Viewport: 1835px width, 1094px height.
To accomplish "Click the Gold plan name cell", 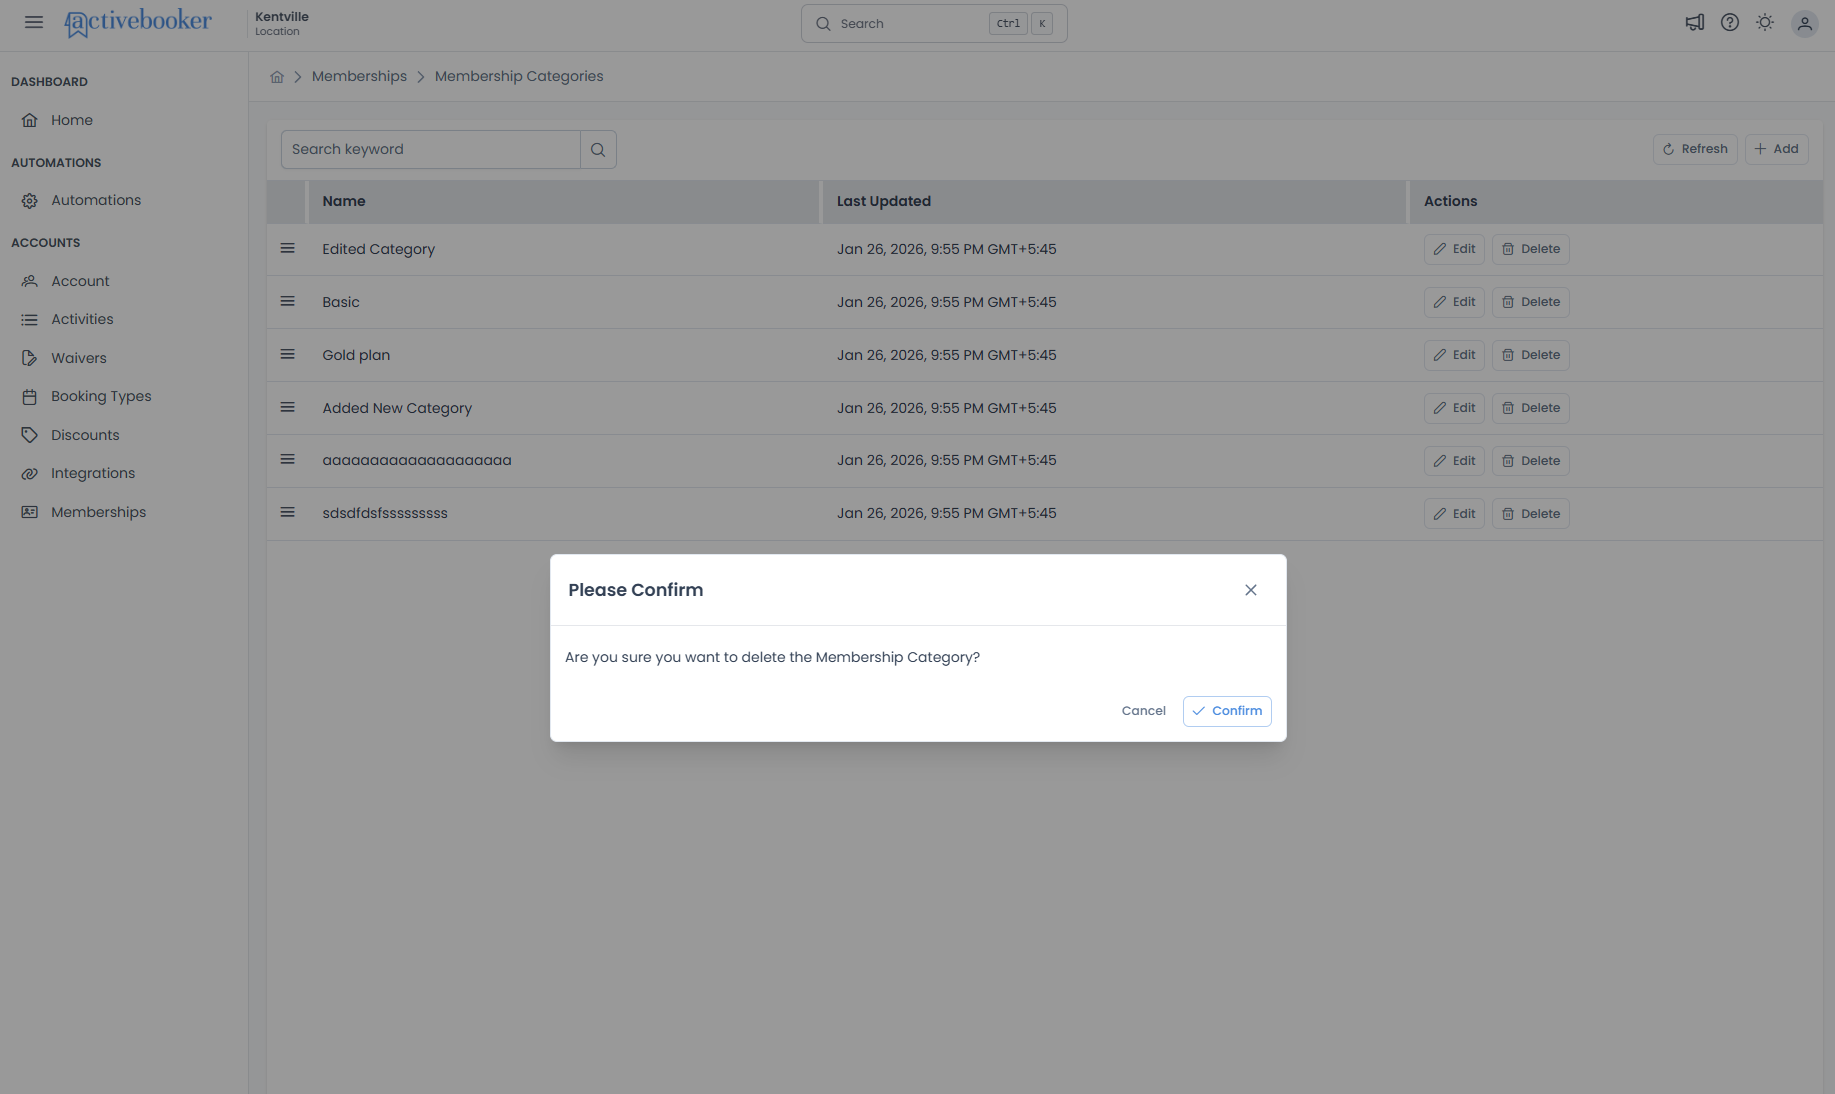I will tap(356, 355).
